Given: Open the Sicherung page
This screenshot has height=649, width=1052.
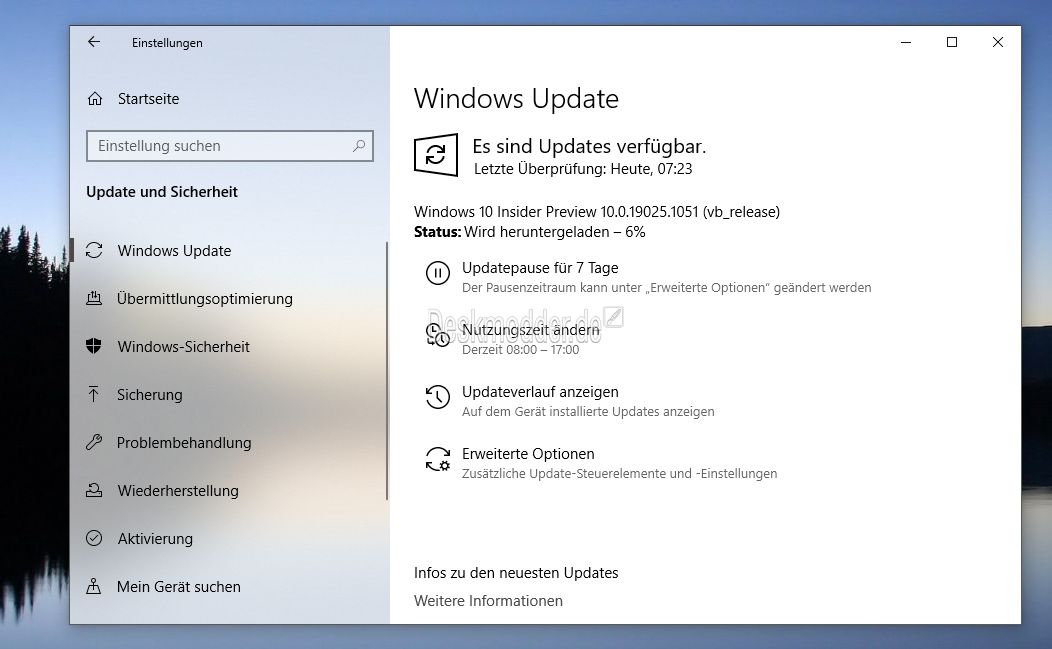Looking at the screenshot, I should click(150, 395).
